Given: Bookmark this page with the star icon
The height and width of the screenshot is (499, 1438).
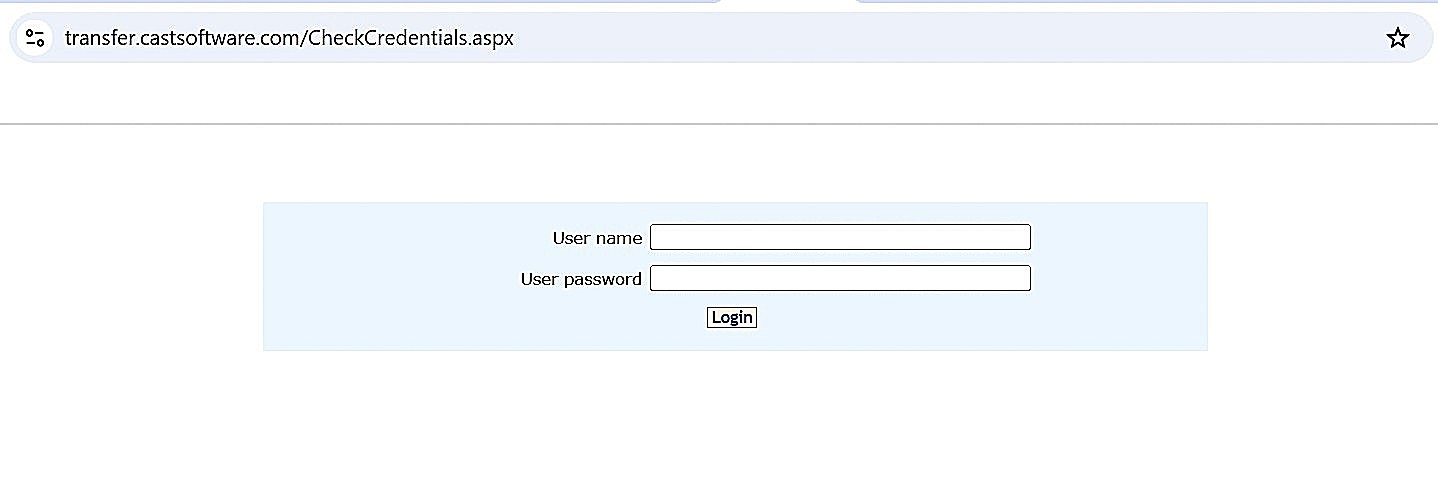Looking at the screenshot, I should point(1397,38).
